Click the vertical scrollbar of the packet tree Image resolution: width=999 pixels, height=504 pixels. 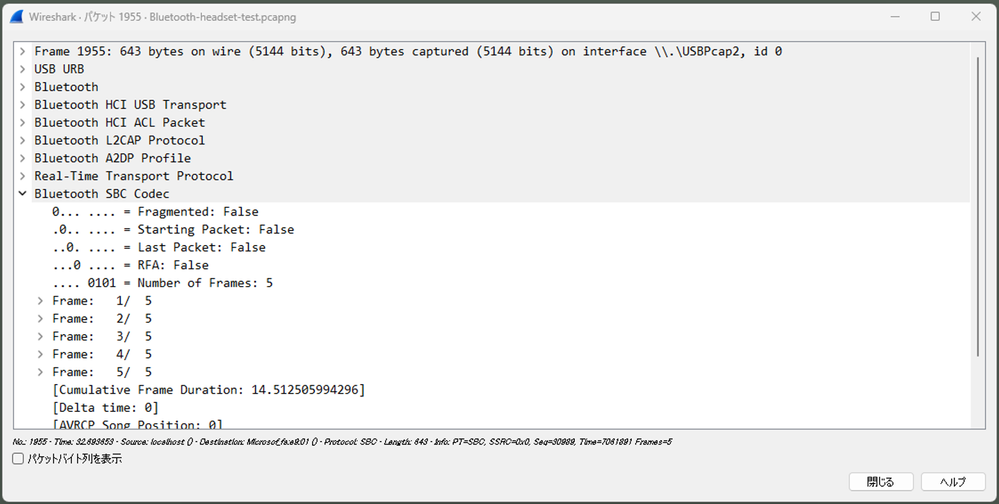click(978, 206)
